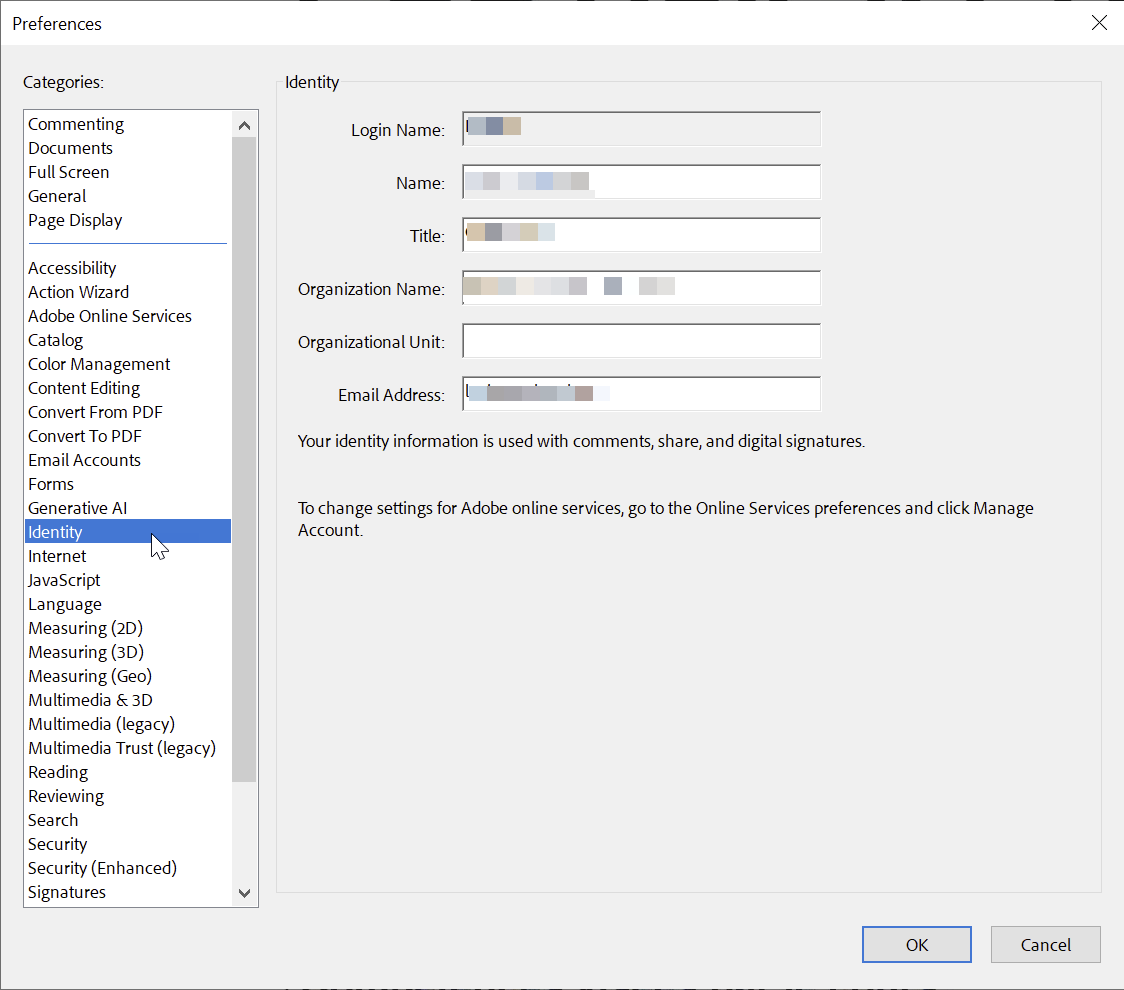
Task: Select the Commenting category
Action: point(76,124)
